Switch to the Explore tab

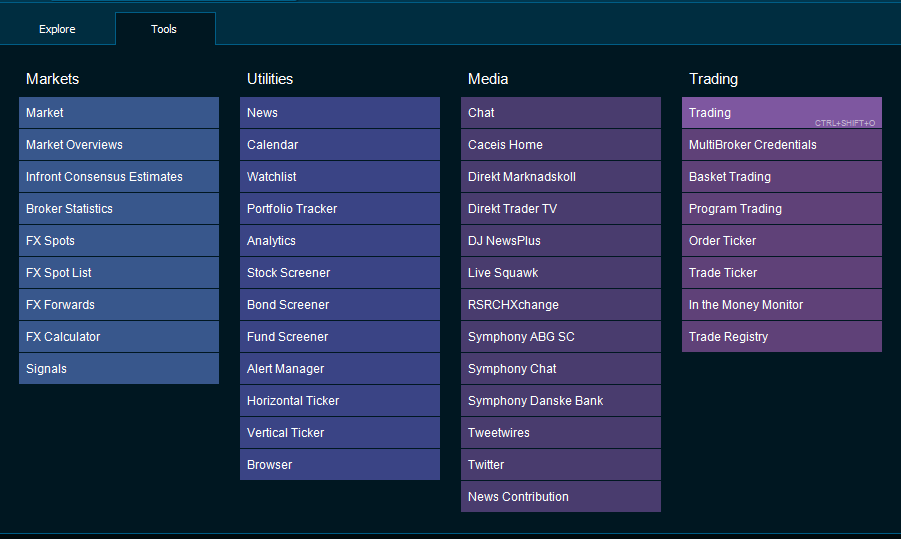[x=57, y=29]
